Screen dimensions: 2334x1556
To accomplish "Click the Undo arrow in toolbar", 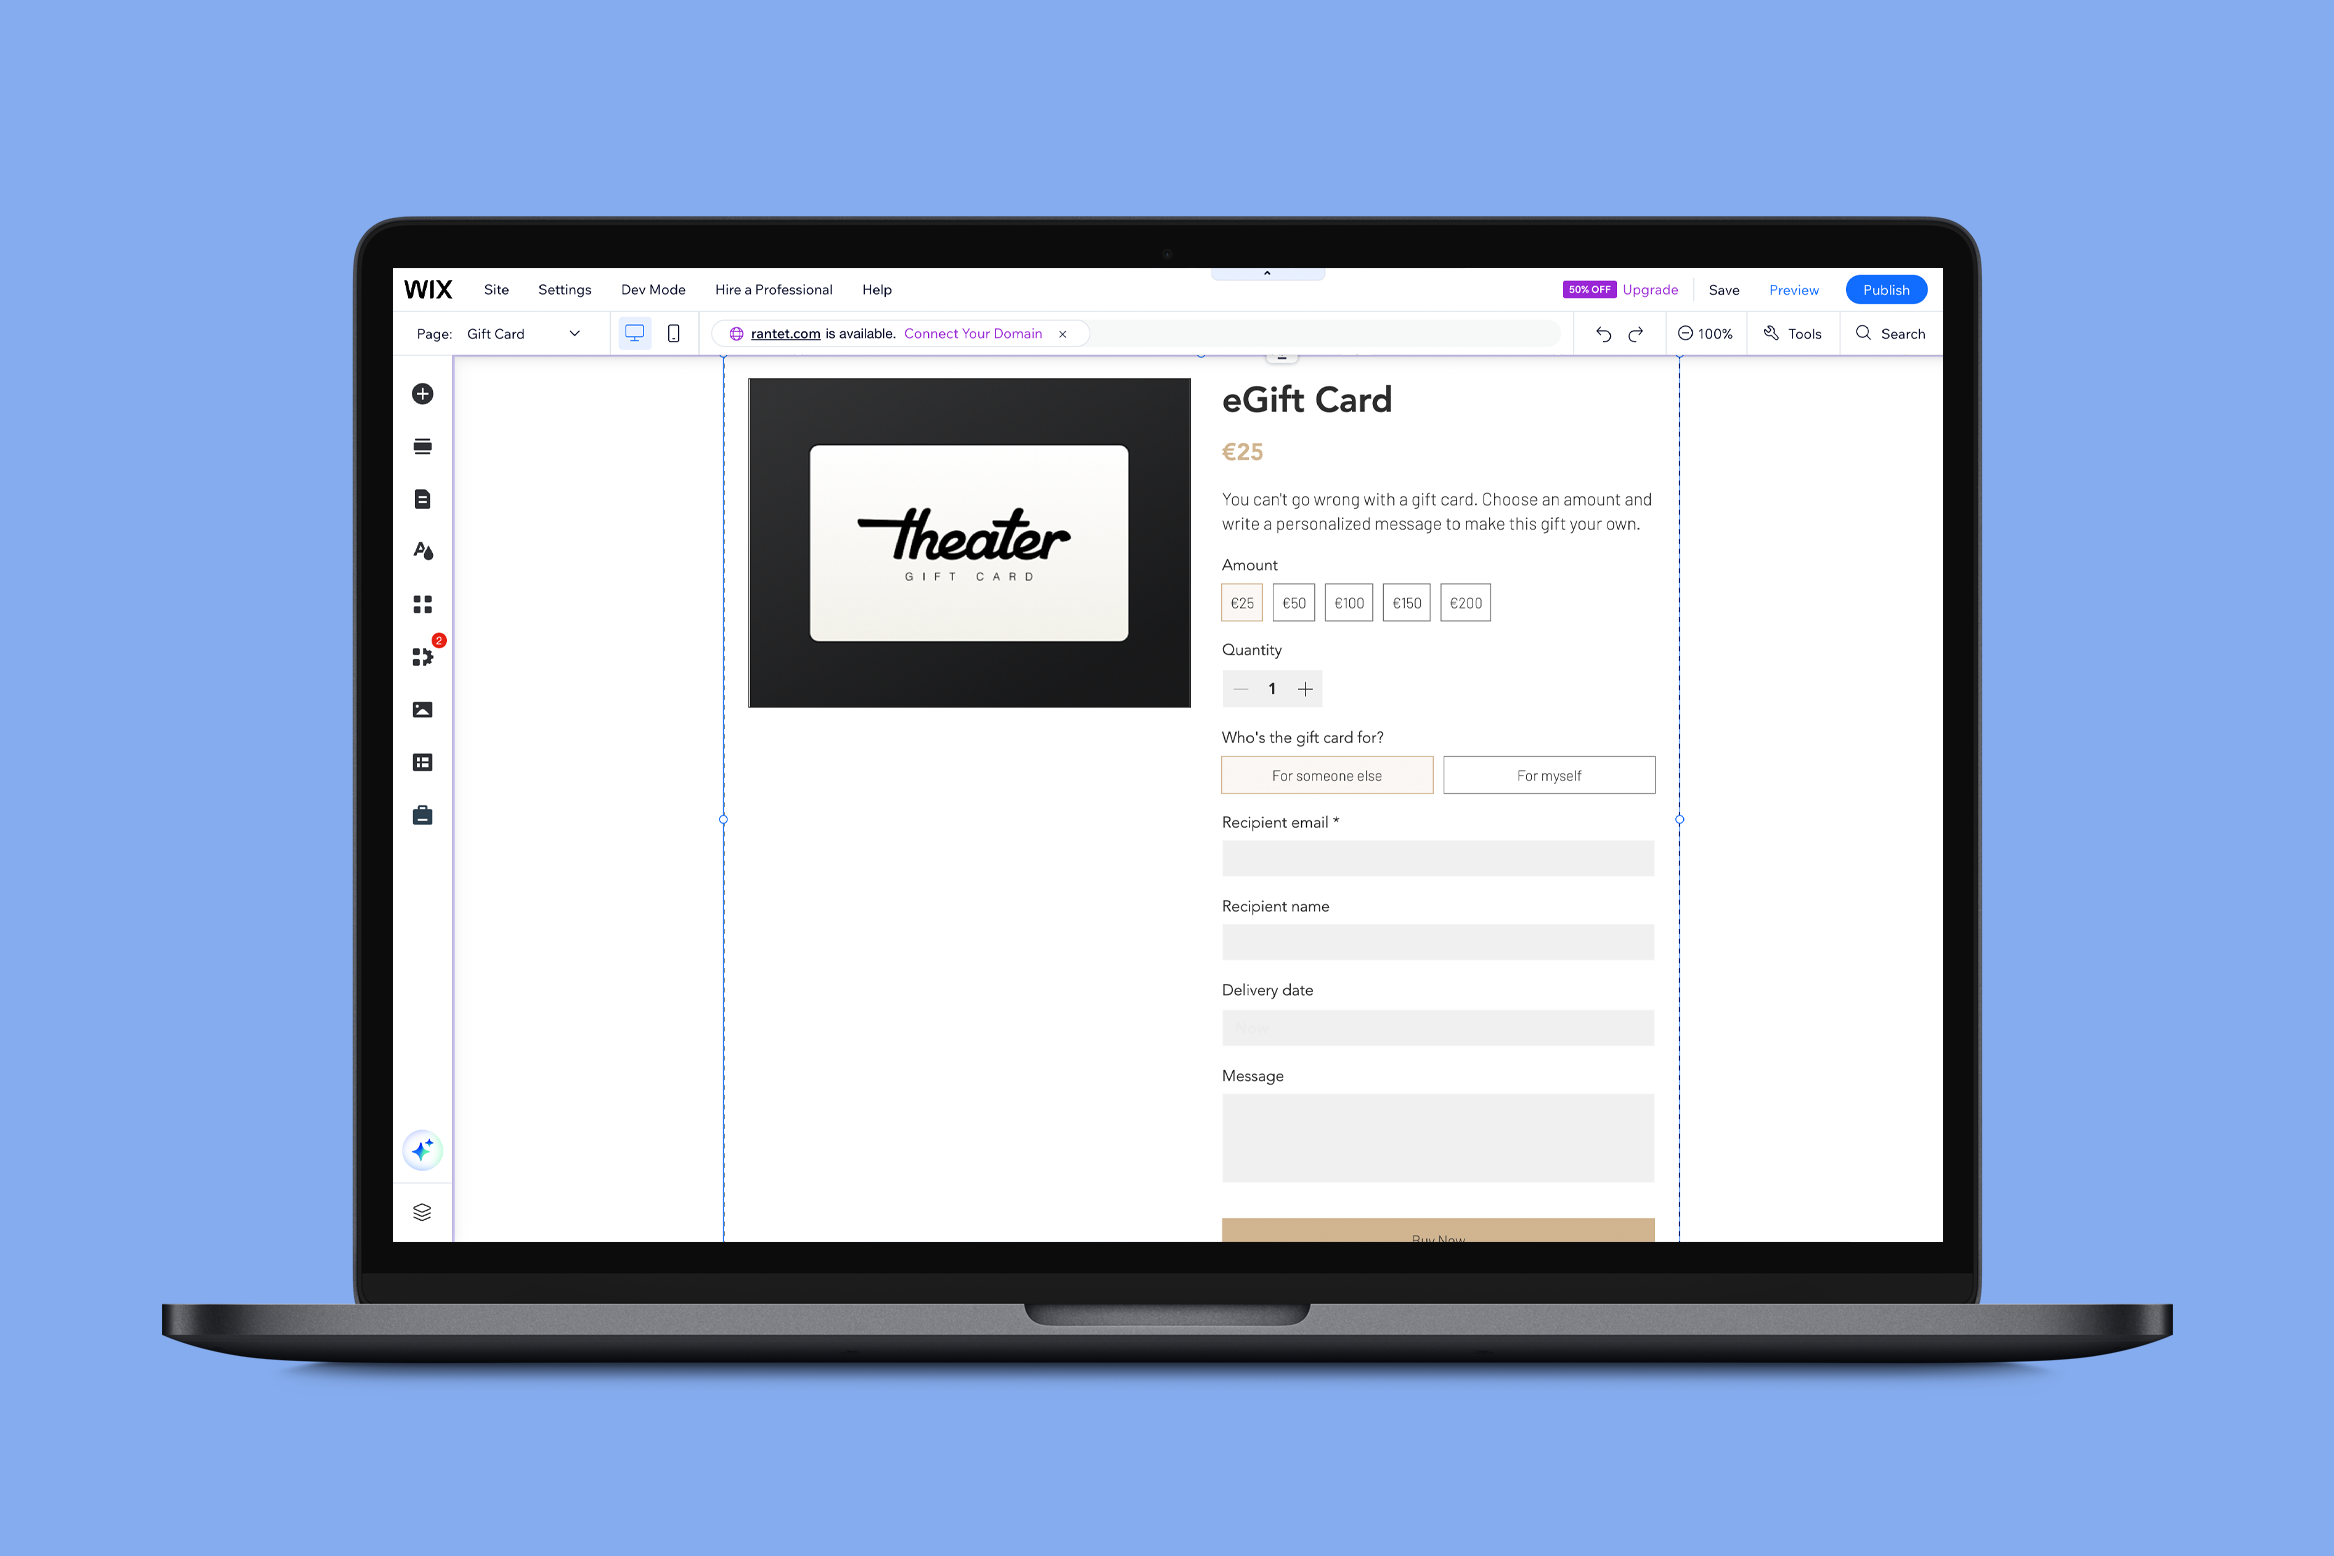I will [1599, 333].
